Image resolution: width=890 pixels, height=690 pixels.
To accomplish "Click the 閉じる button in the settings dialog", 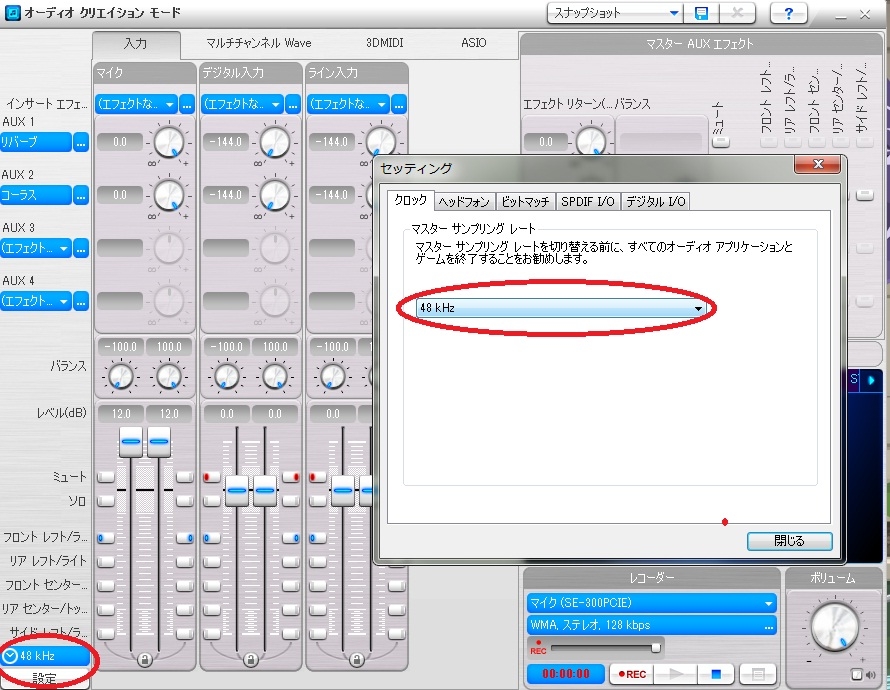I will tap(789, 541).
